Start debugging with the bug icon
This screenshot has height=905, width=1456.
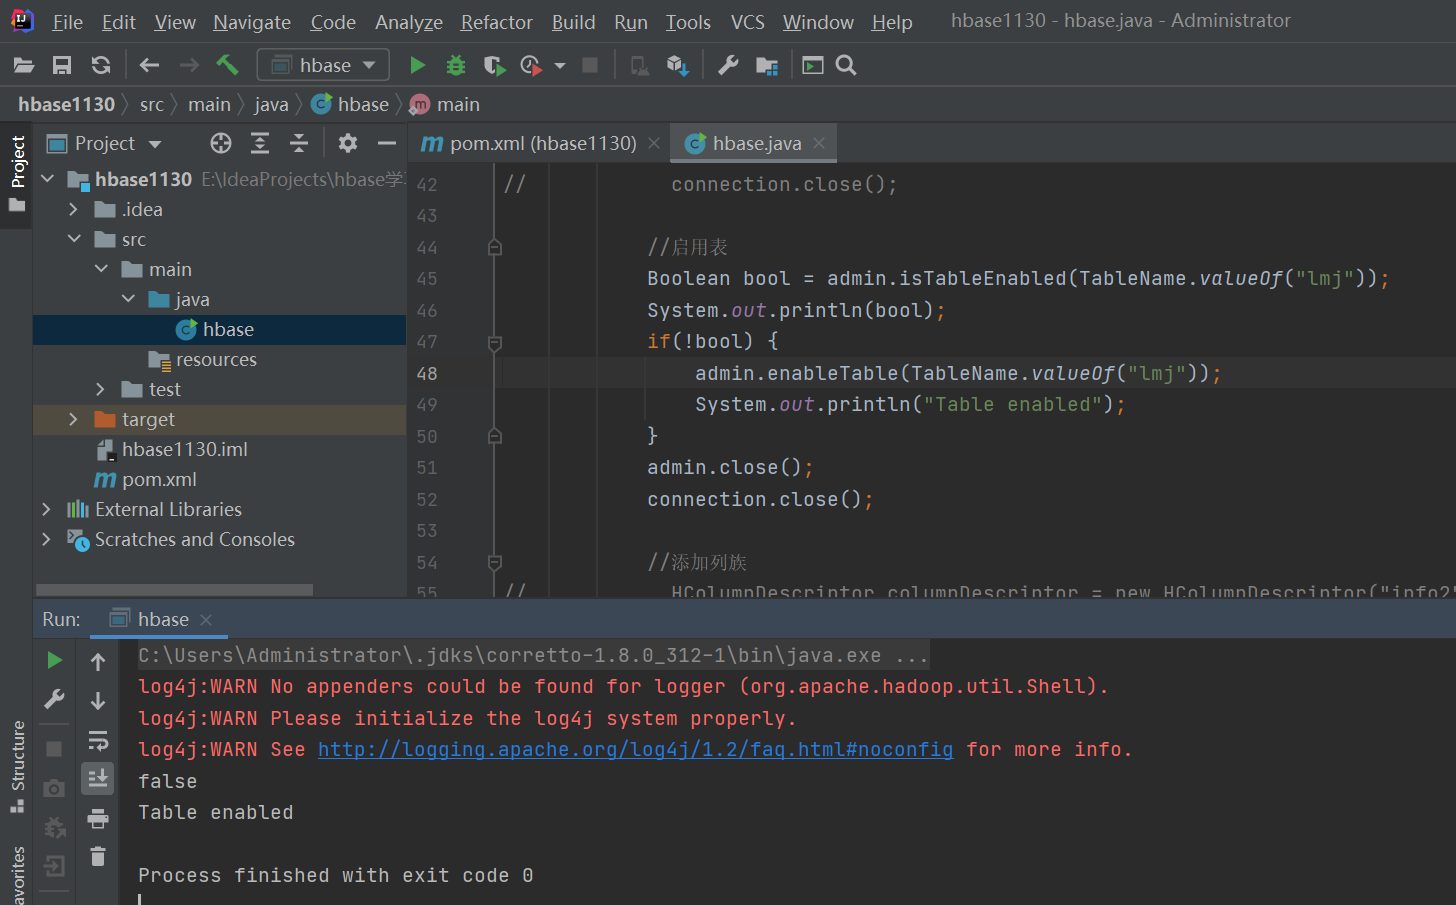click(456, 66)
